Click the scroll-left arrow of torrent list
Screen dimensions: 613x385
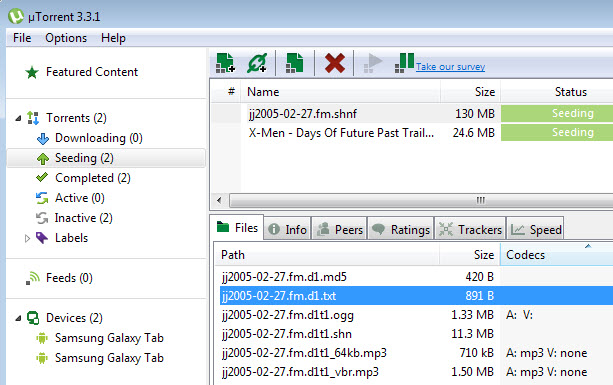click(219, 201)
